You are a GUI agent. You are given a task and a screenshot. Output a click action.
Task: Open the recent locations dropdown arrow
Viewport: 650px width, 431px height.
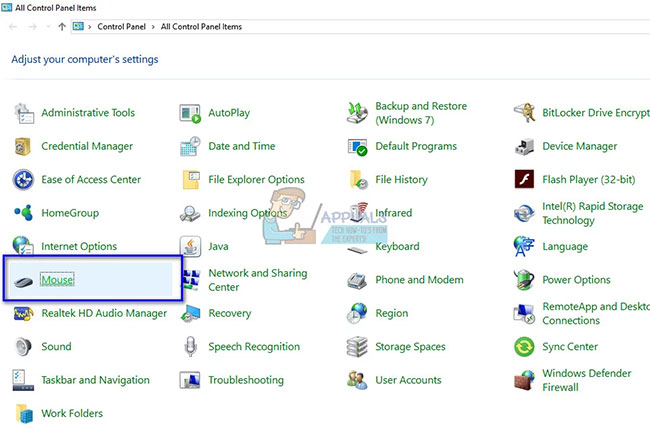(49, 27)
